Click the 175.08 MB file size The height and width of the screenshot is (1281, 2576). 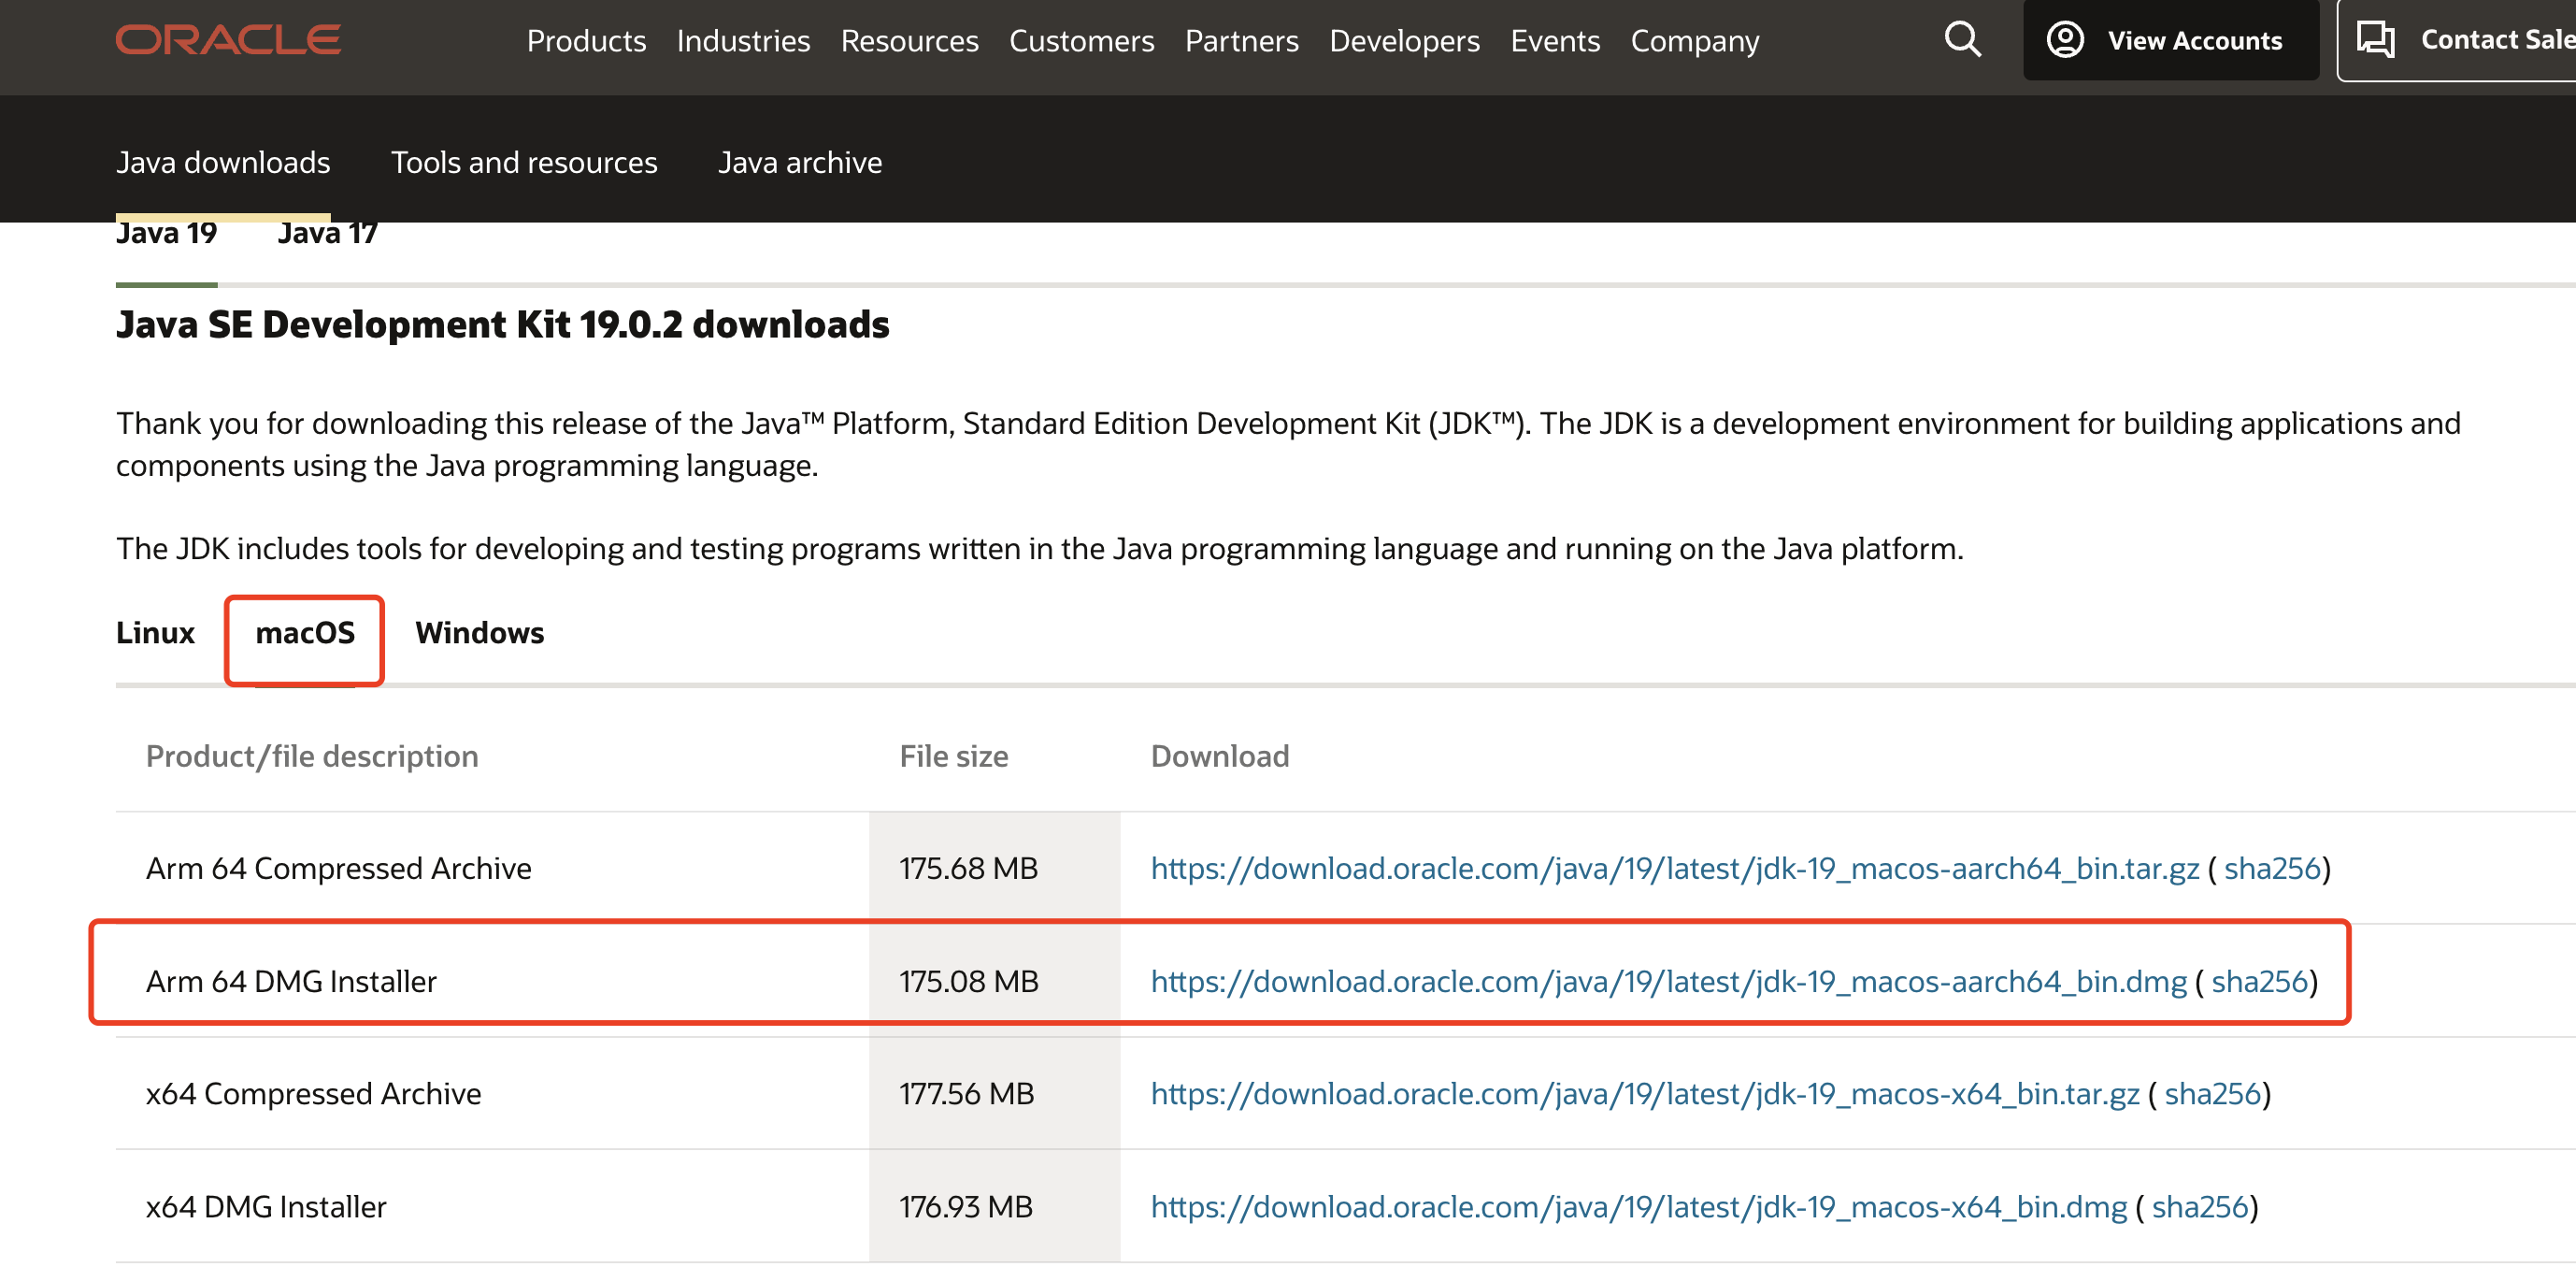click(968, 981)
